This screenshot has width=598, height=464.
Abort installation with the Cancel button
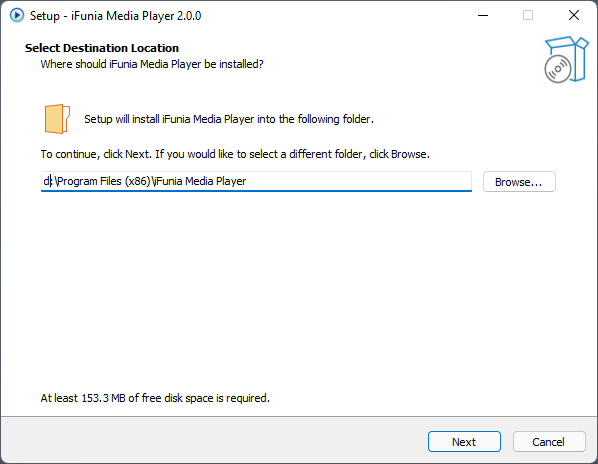549,442
